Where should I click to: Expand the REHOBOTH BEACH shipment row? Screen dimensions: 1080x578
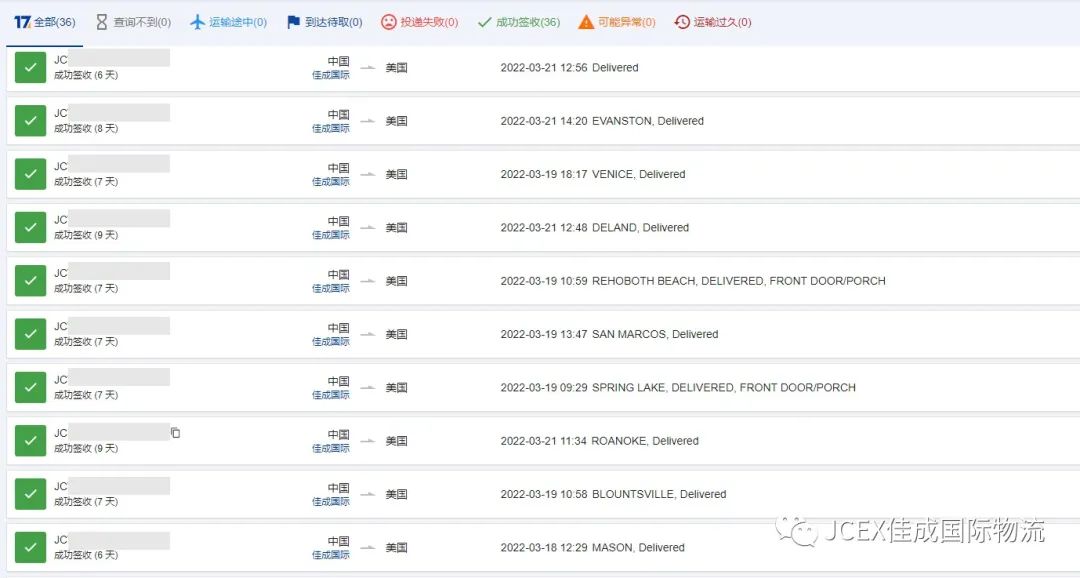(x=692, y=281)
